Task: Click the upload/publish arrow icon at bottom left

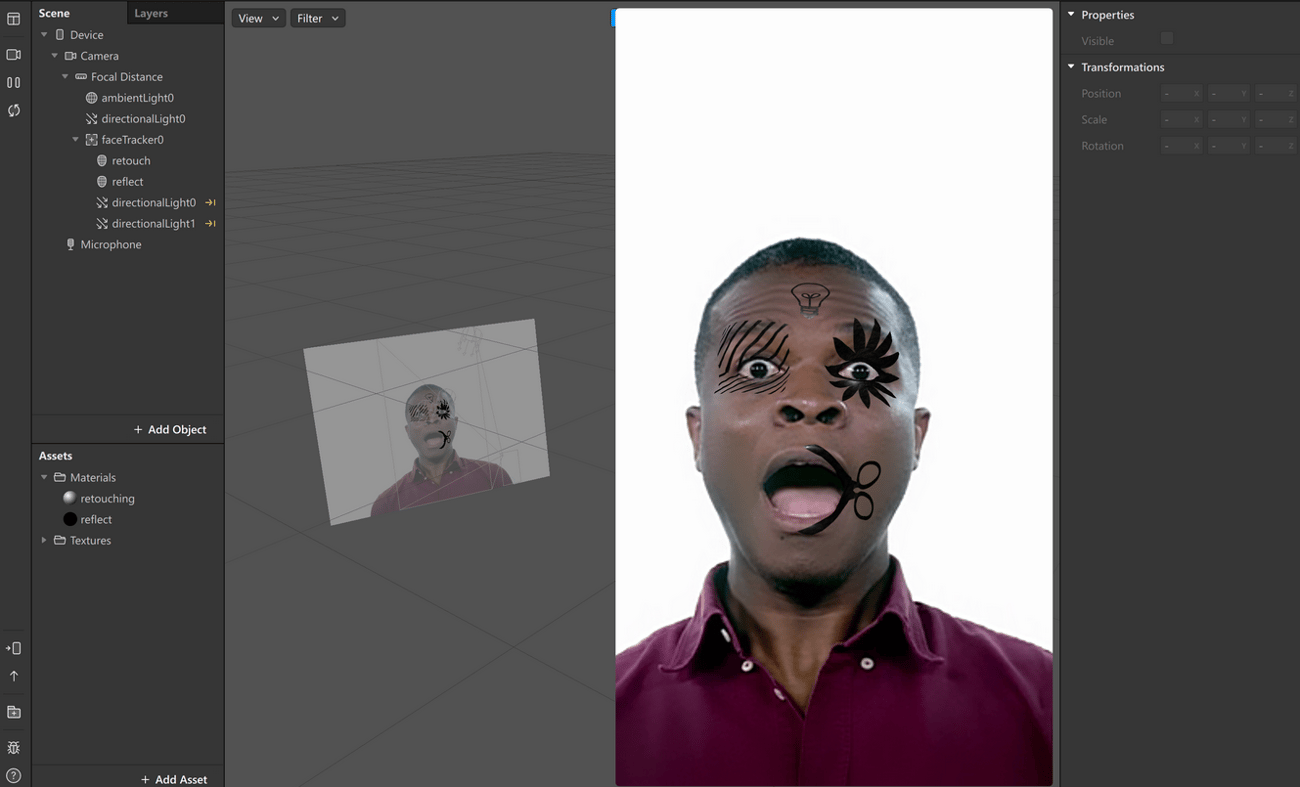Action: tap(13, 675)
